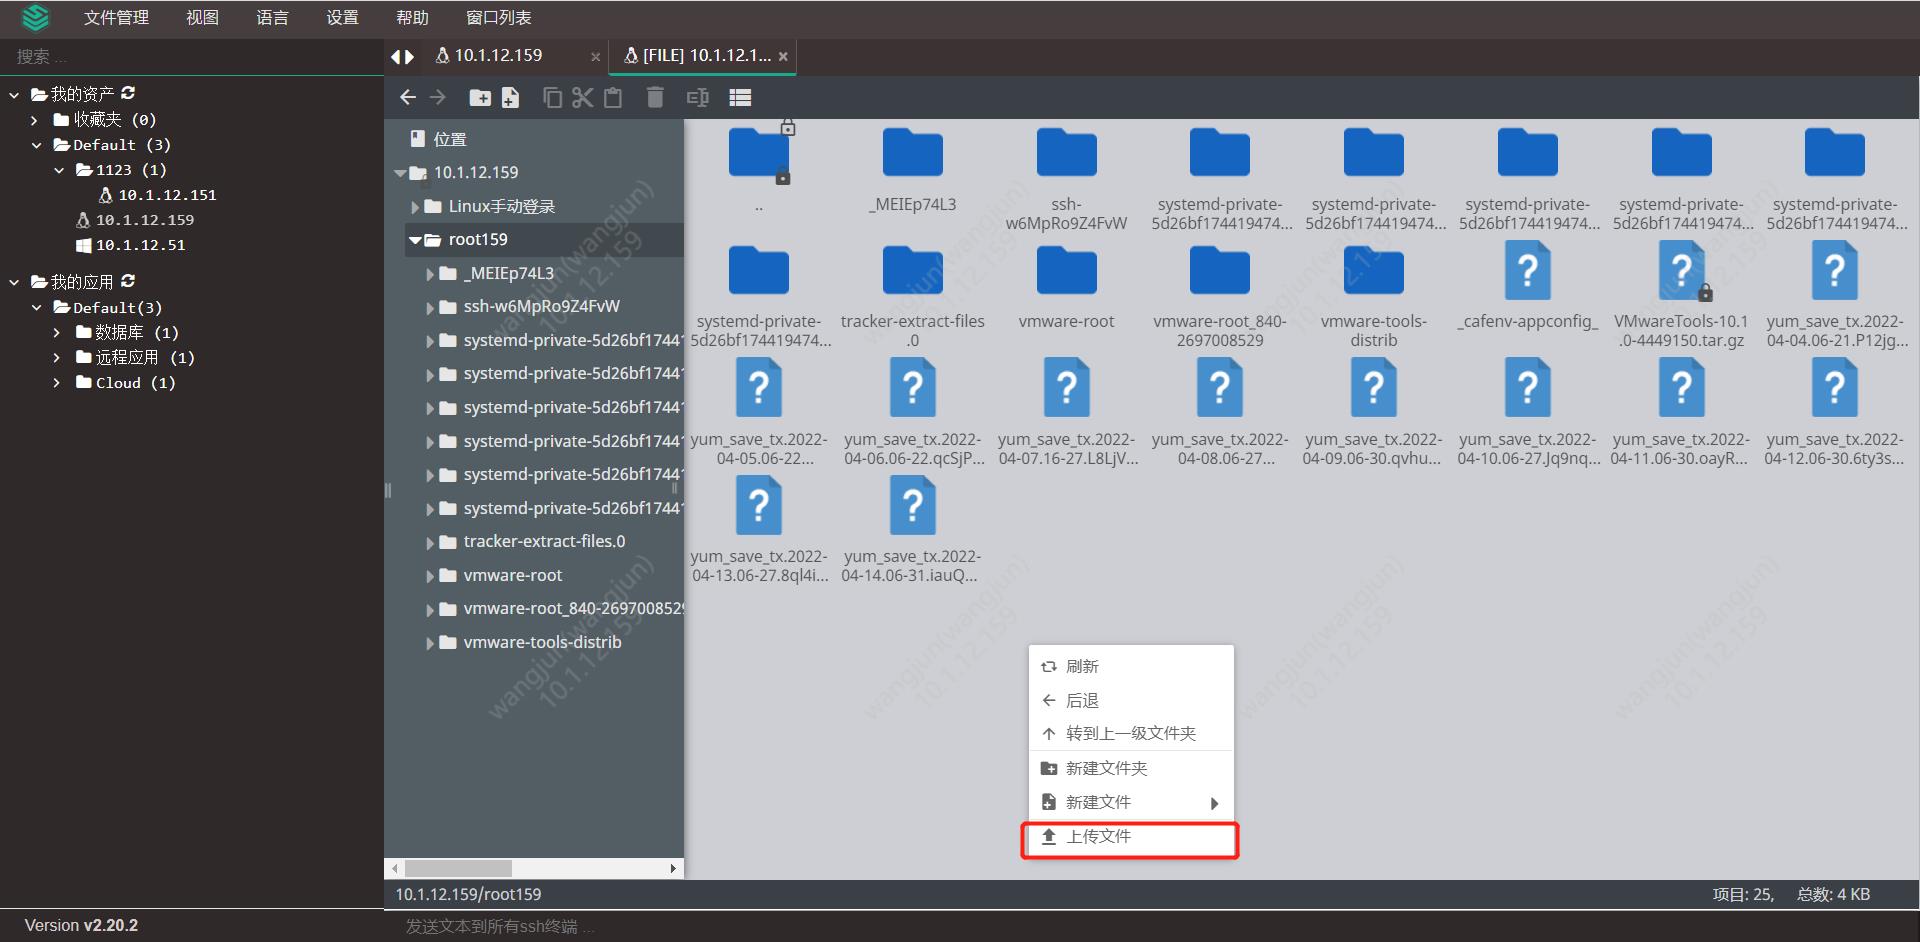Click the New File toolbar icon

point(511,97)
